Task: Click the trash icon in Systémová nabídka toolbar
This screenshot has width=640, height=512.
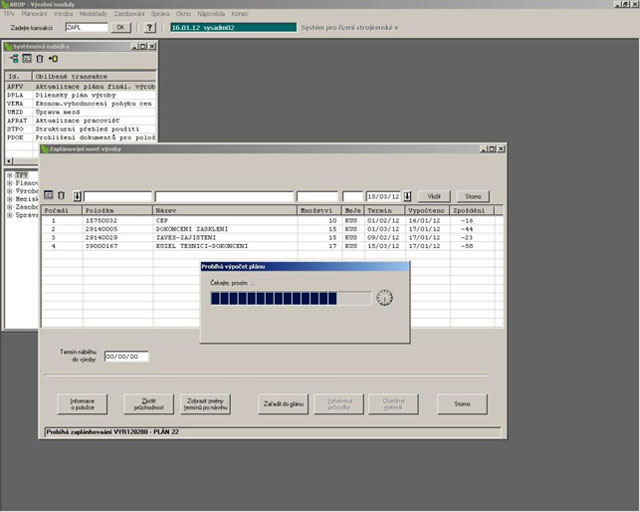Action: (40, 59)
